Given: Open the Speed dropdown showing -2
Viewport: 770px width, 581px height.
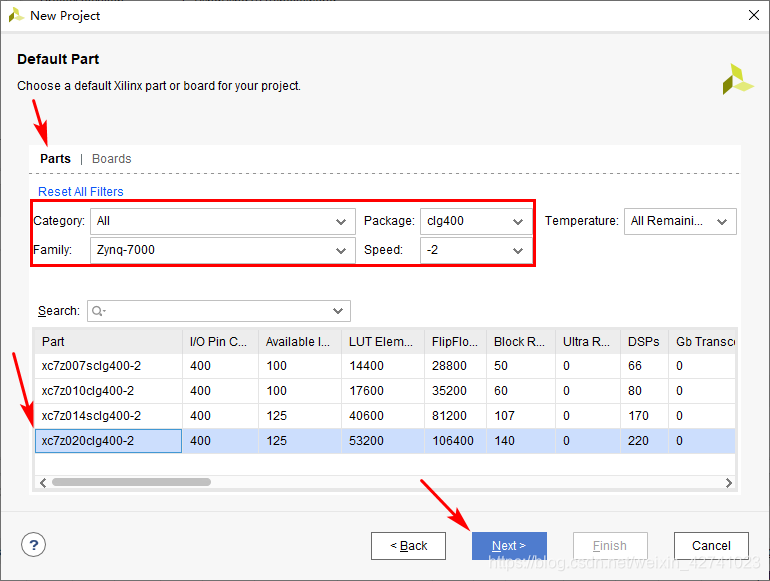Looking at the screenshot, I should click(x=476, y=250).
